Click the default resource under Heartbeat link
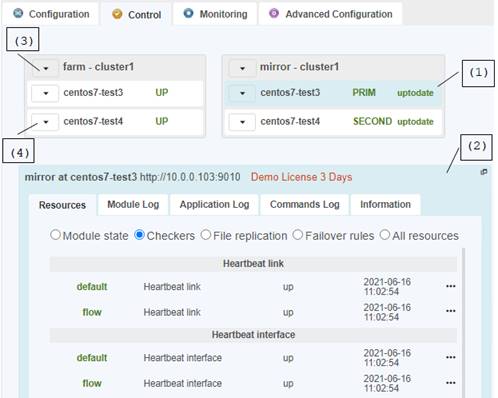The width and height of the screenshot is (498, 398). [x=92, y=287]
